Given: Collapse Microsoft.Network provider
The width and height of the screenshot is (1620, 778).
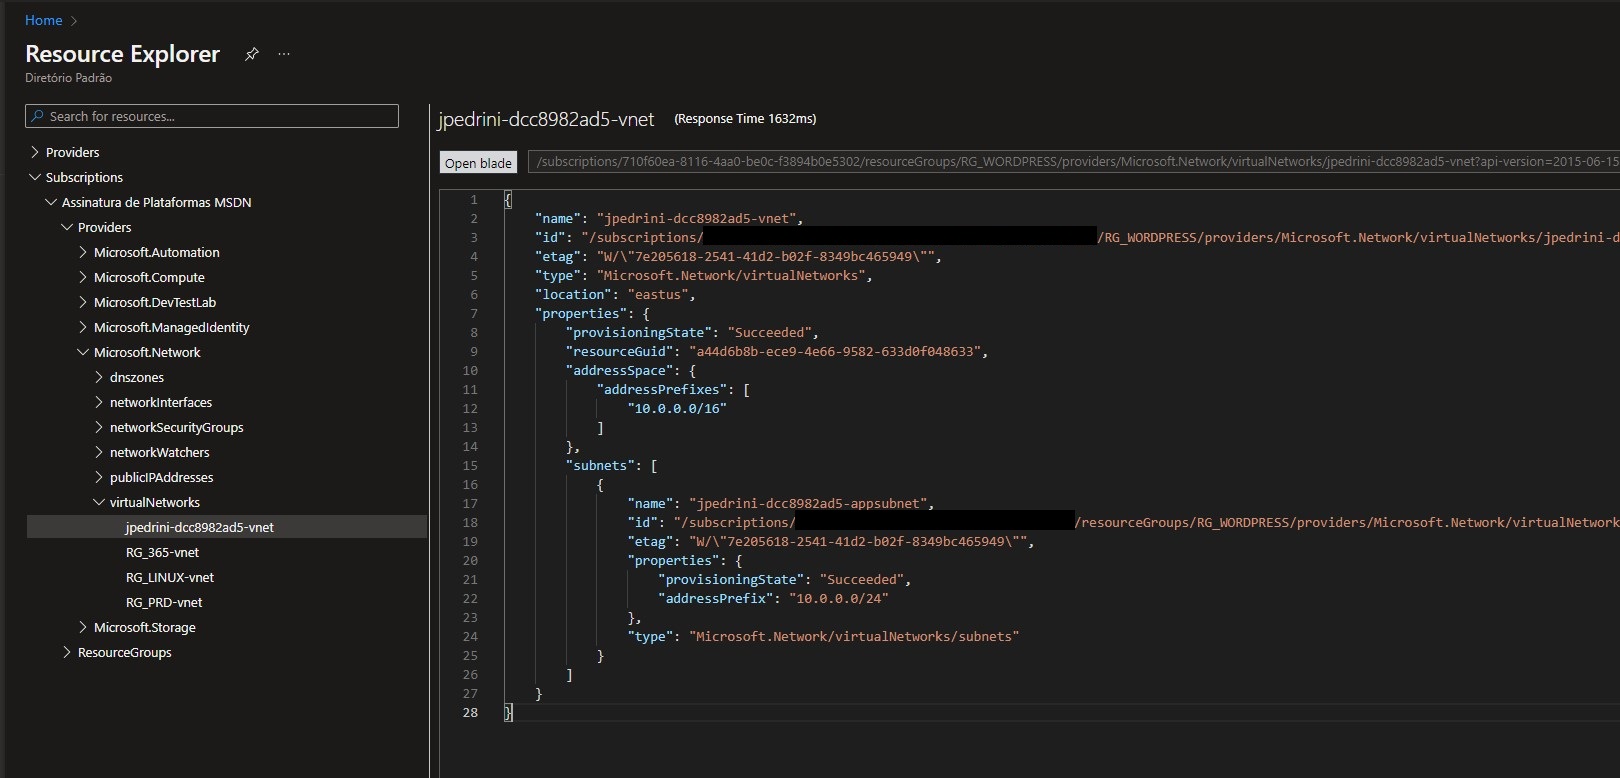Looking at the screenshot, I should click(83, 352).
